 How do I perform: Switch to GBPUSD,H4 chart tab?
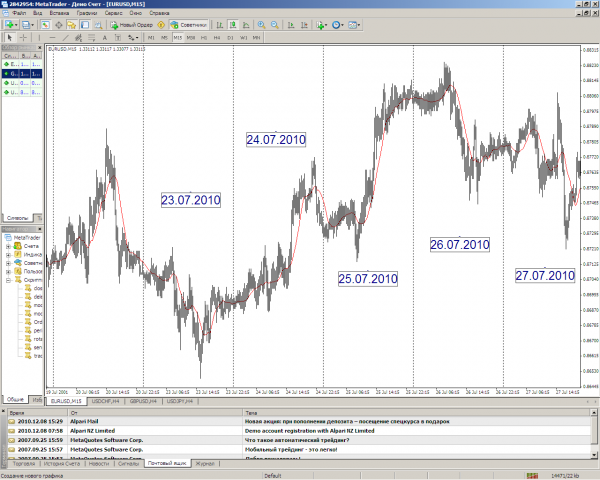[x=143, y=401]
